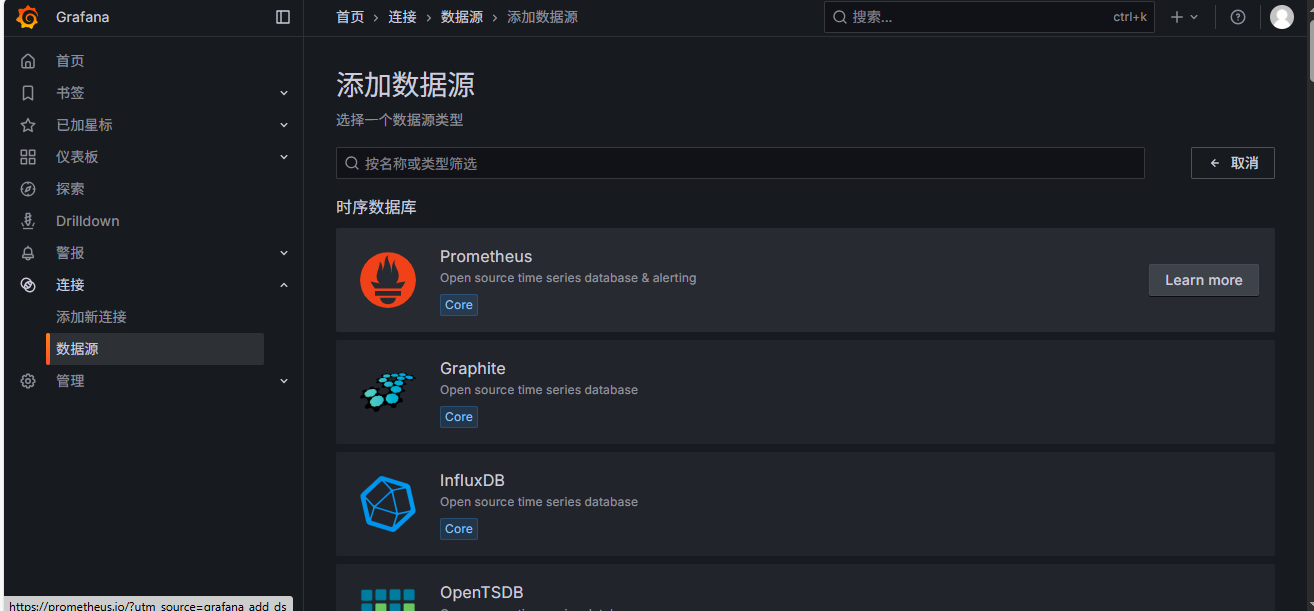Click the Drilldown icon in sidebar
This screenshot has width=1314, height=611.
click(28, 221)
